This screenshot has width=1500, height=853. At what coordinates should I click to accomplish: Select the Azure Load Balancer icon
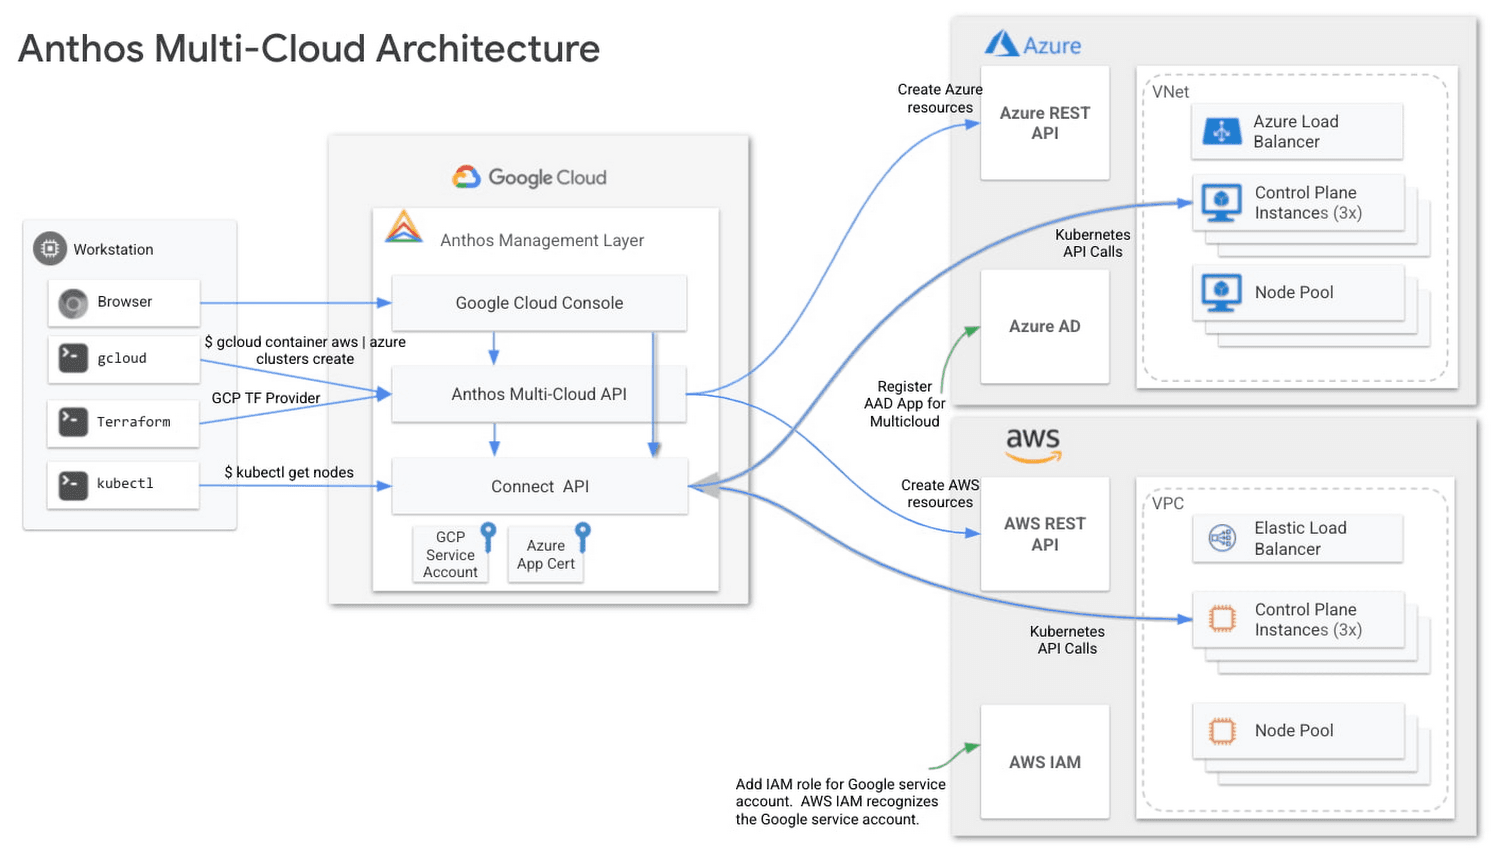(1222, 131)
